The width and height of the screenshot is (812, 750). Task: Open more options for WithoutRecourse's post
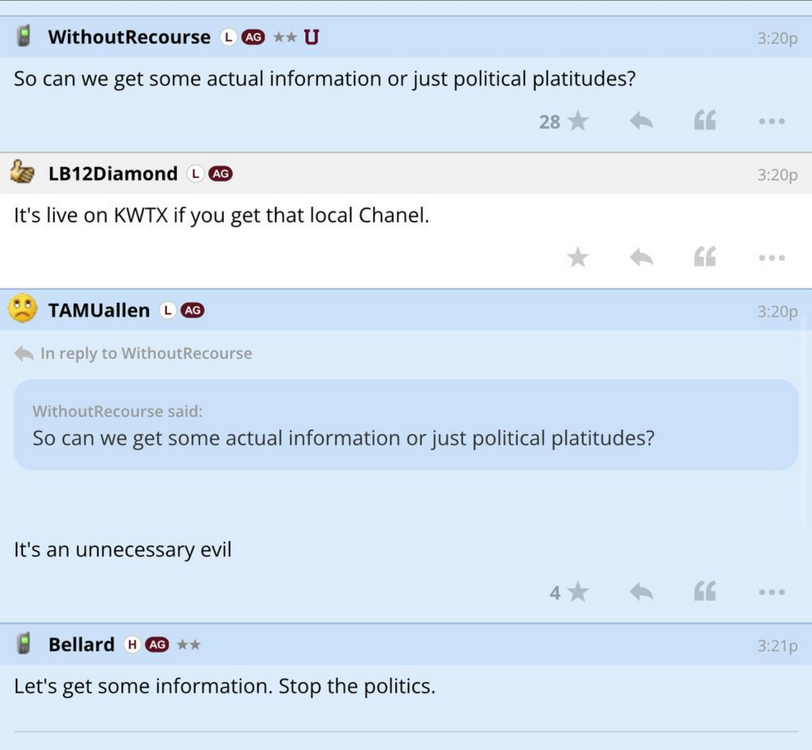pyautogui.click(x=771, y=121)
